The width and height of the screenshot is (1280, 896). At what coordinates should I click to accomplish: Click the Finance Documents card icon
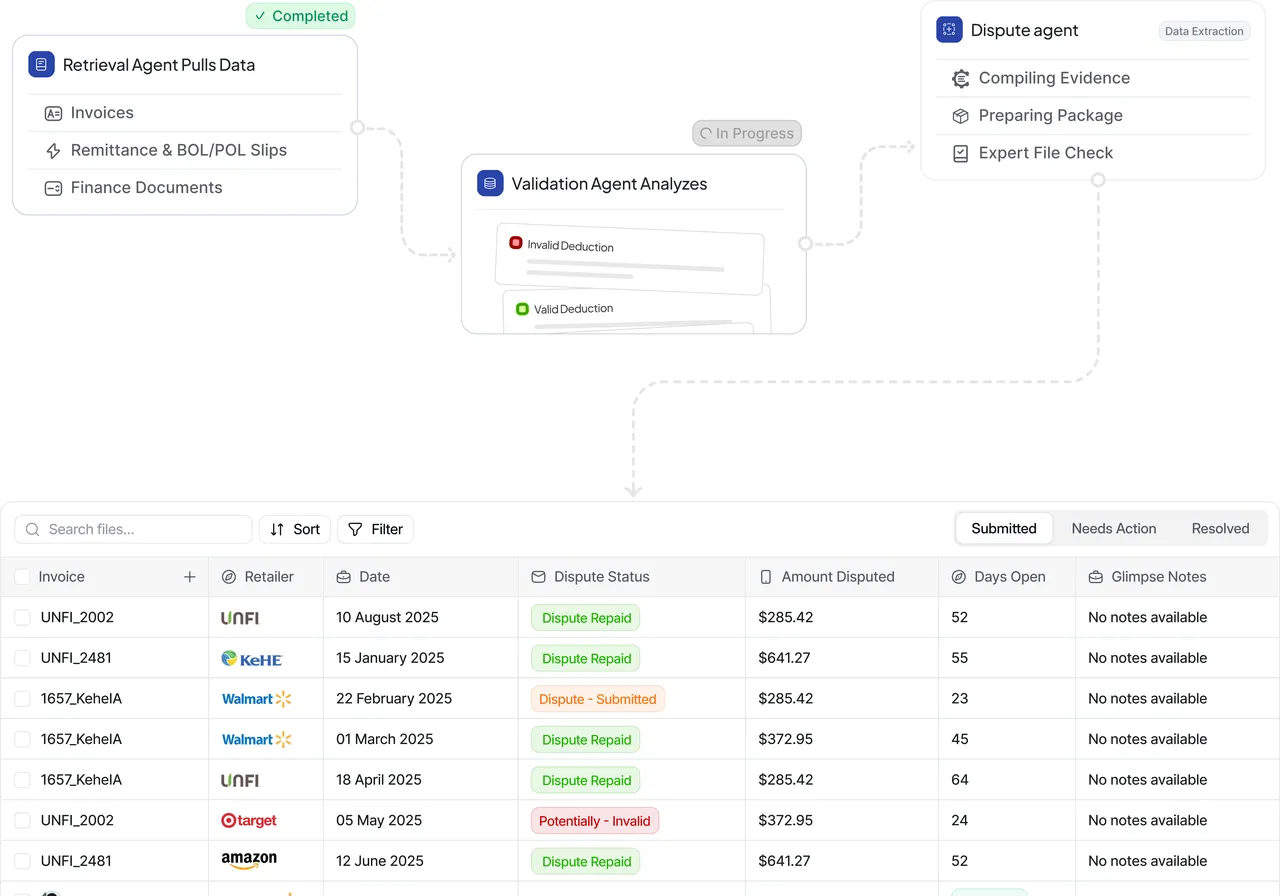54,188
